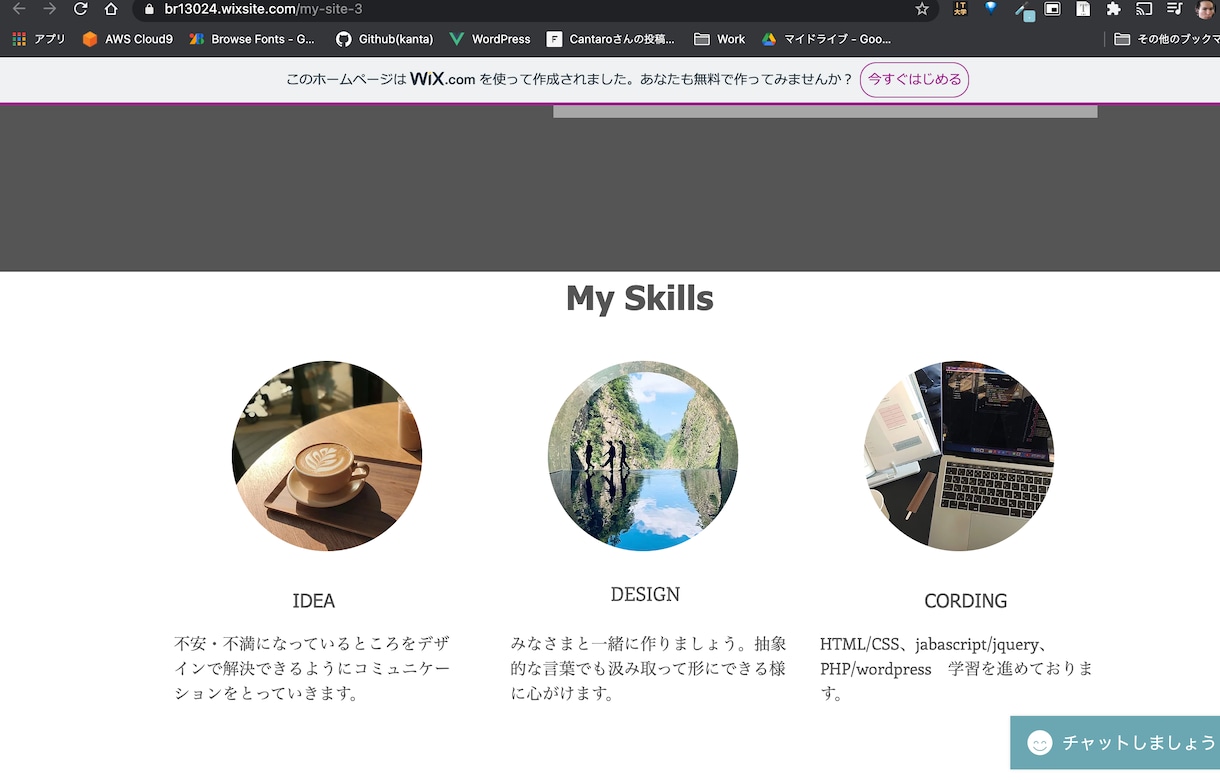Click the HTML/CSS、jabascript/jquery description text
This screenshot has height=780, width=1220.
coord(957,668)
